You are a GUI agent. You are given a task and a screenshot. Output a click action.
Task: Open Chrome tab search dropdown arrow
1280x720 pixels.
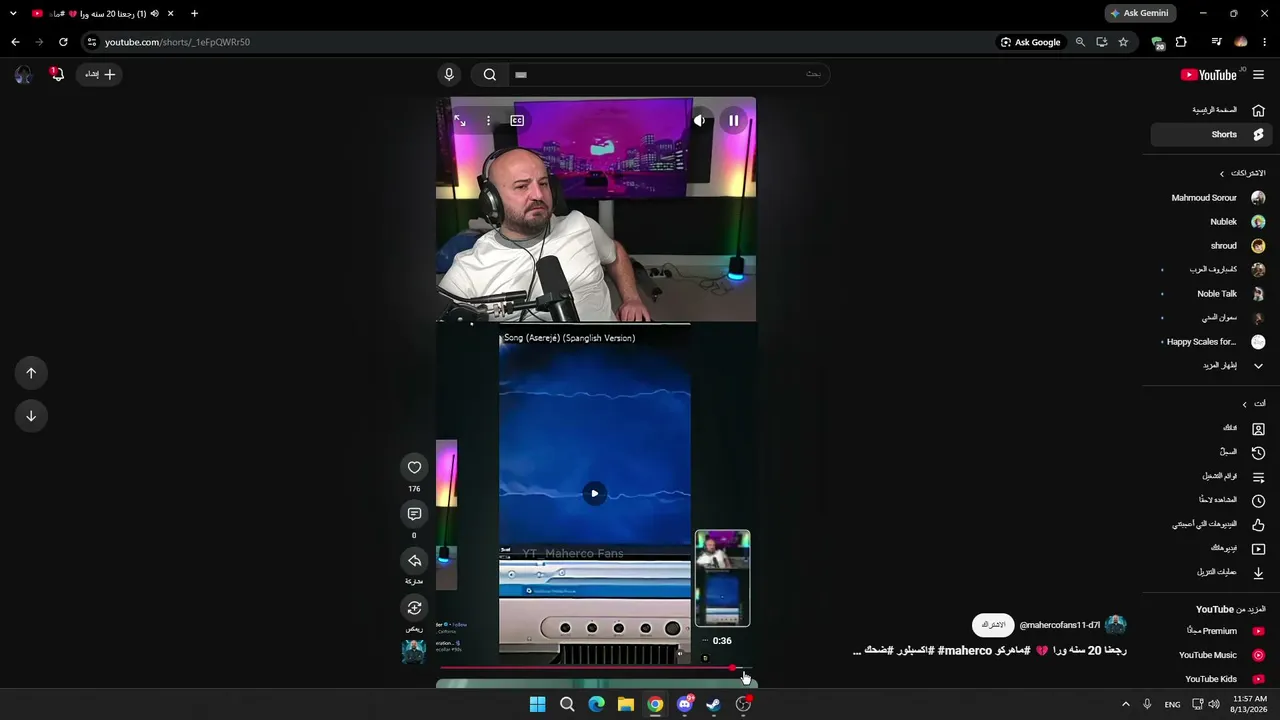click(x=13, y=14)
